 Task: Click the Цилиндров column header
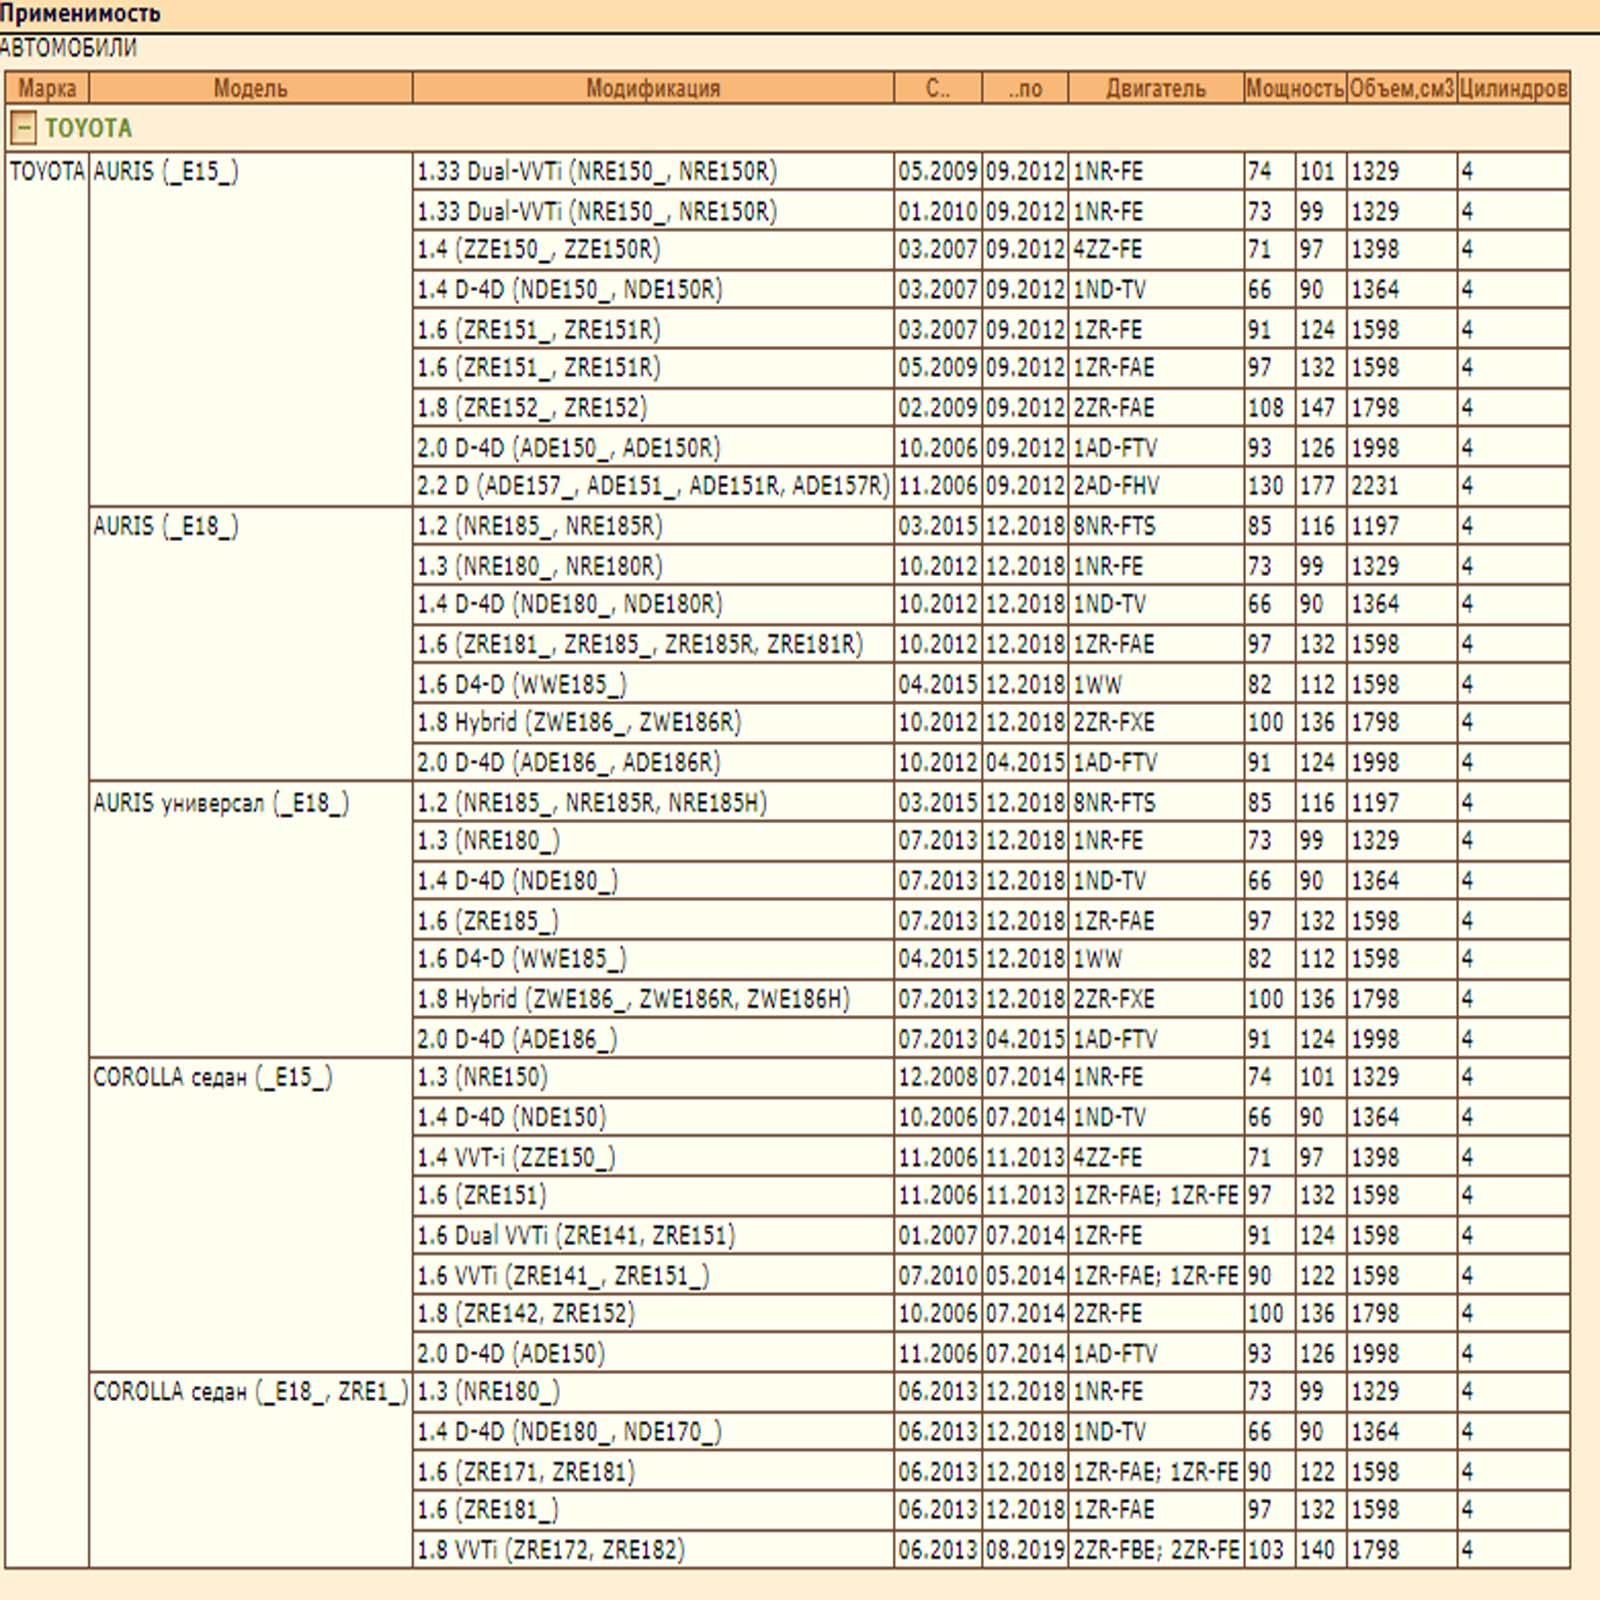click(1512, 88)
